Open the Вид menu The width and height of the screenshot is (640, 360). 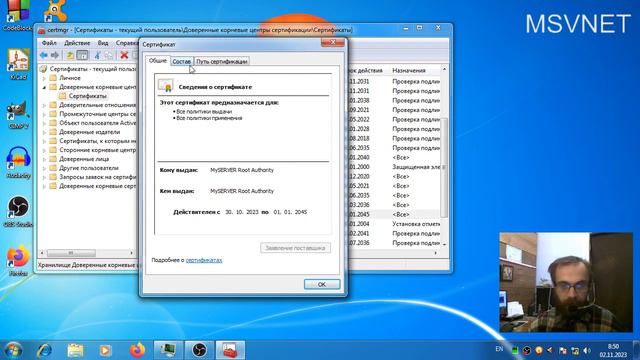[x=103, y=42]
